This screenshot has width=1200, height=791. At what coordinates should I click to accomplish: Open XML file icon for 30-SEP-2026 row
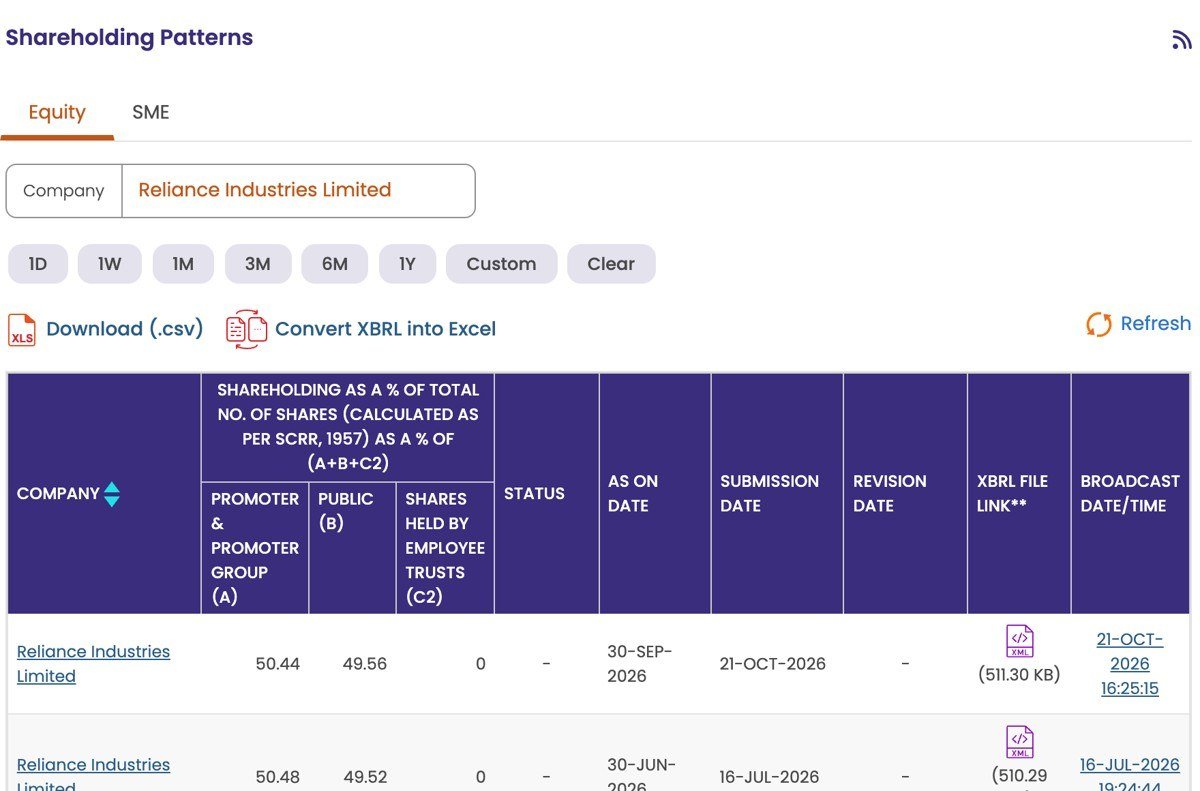pos(1020,641)
